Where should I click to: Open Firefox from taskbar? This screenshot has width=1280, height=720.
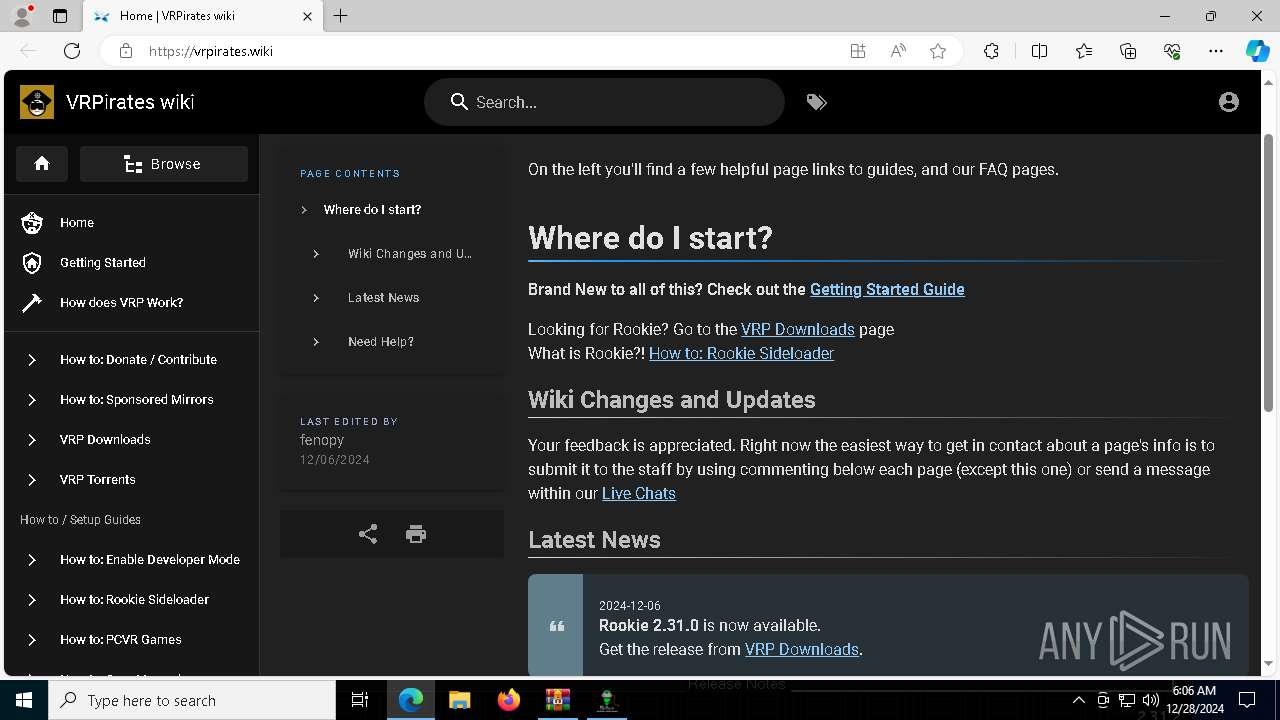[x=509, y=700]
